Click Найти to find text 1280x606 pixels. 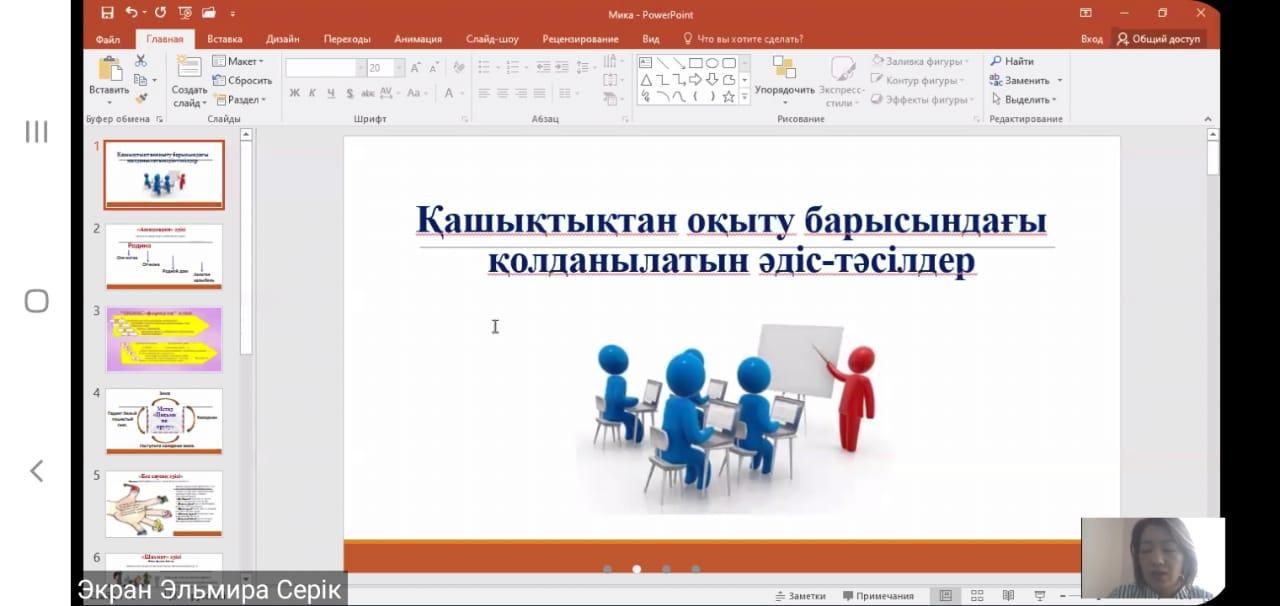(x=1012, y=61)
